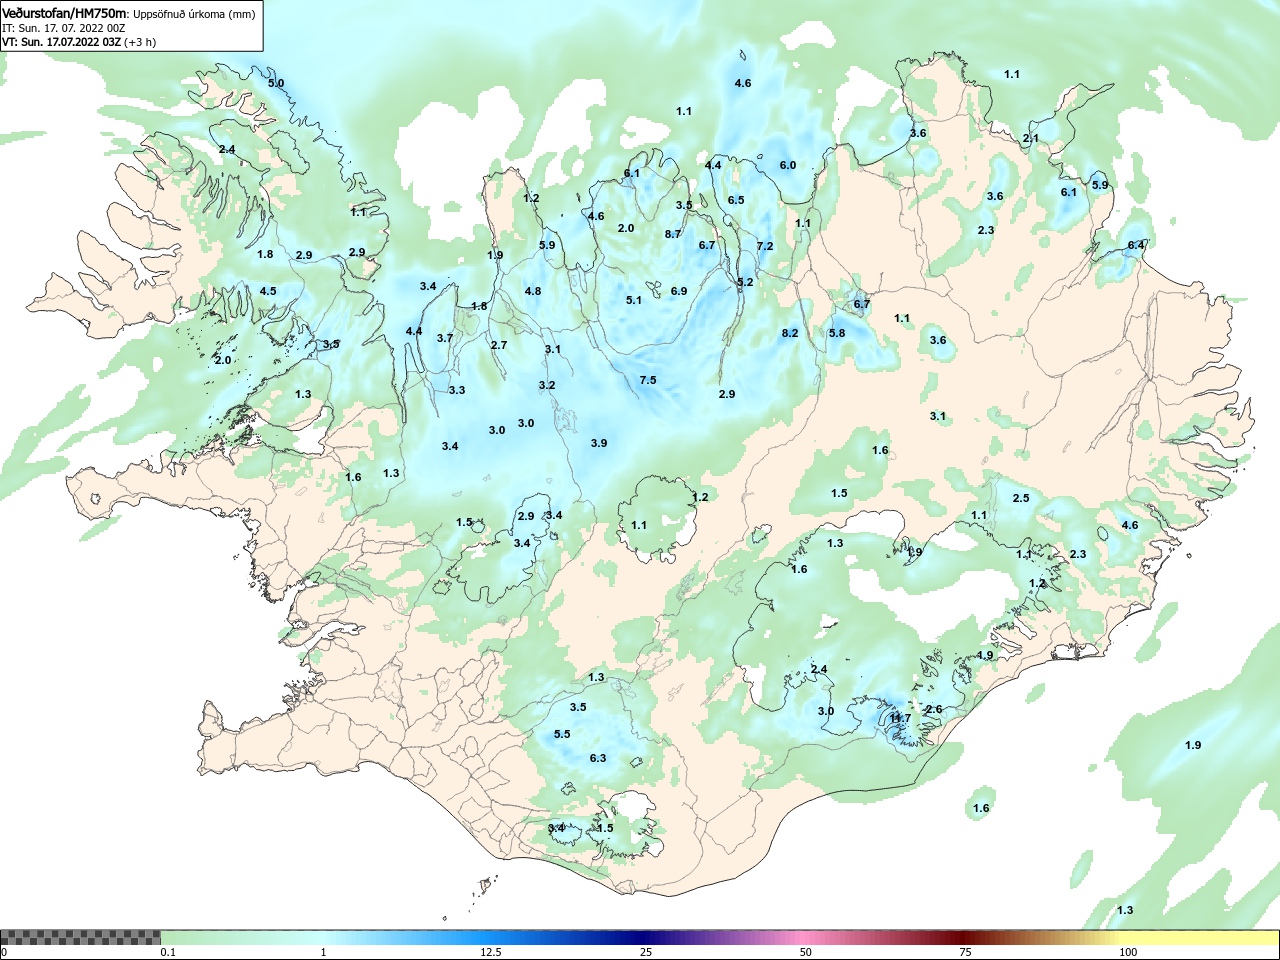Click the 3.2 precipitation value

pyautogui.click(x=547, y=385)
